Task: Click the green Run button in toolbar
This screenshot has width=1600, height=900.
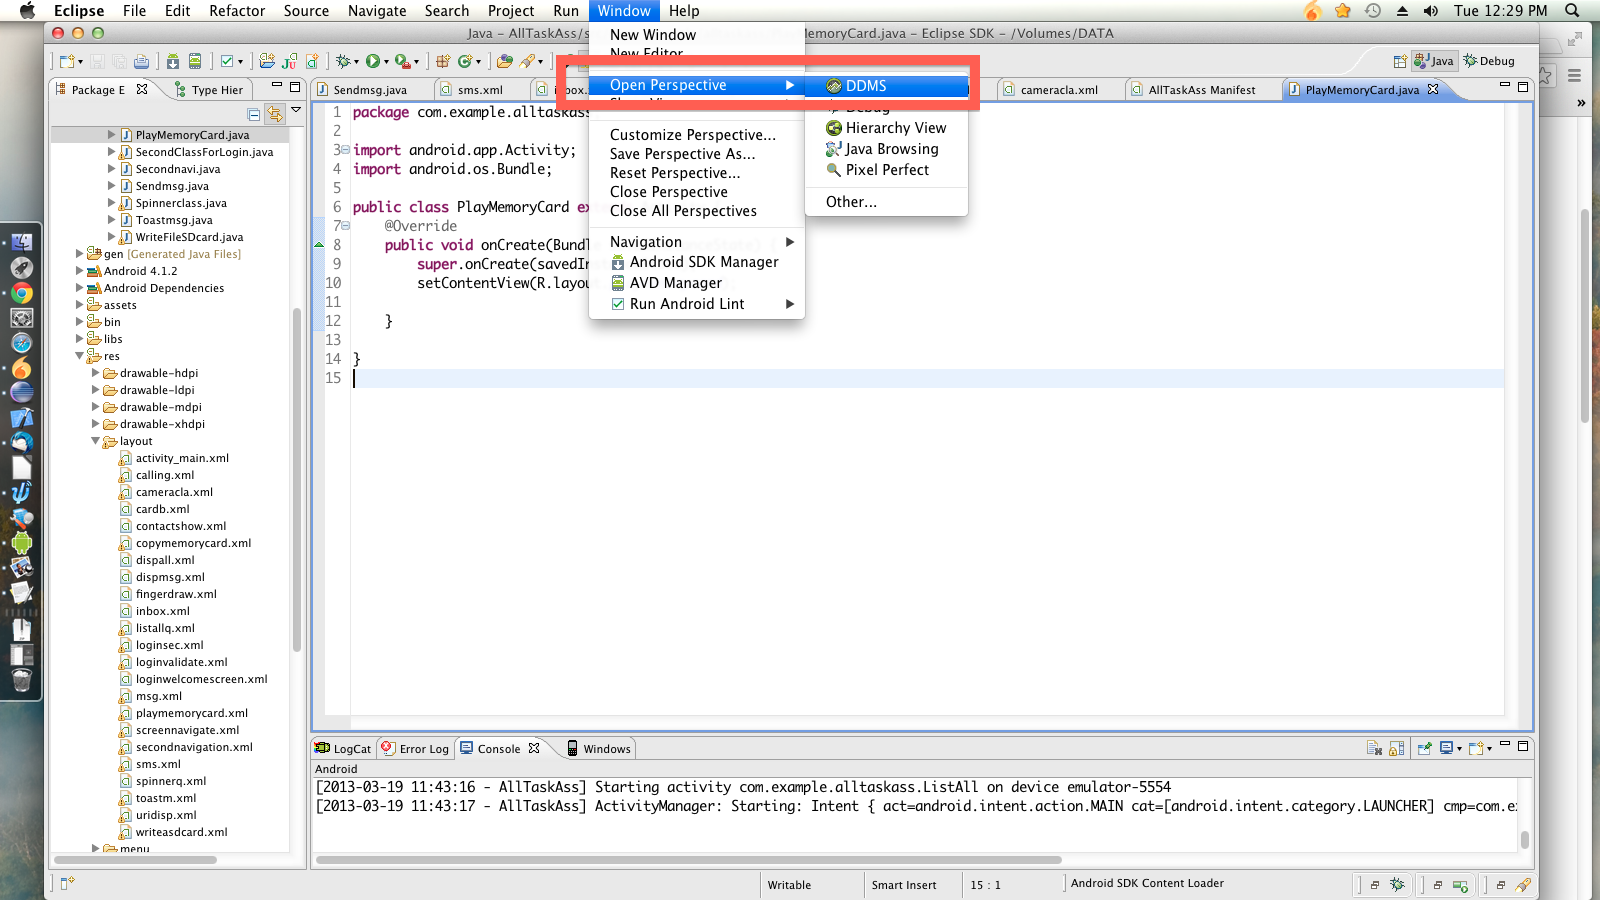Action: pos(372,61)
